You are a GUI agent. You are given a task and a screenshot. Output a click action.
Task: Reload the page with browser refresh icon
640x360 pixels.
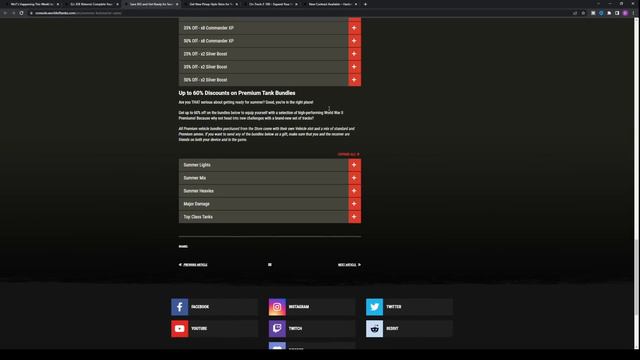pyautogui.click(x=21, y=13)
